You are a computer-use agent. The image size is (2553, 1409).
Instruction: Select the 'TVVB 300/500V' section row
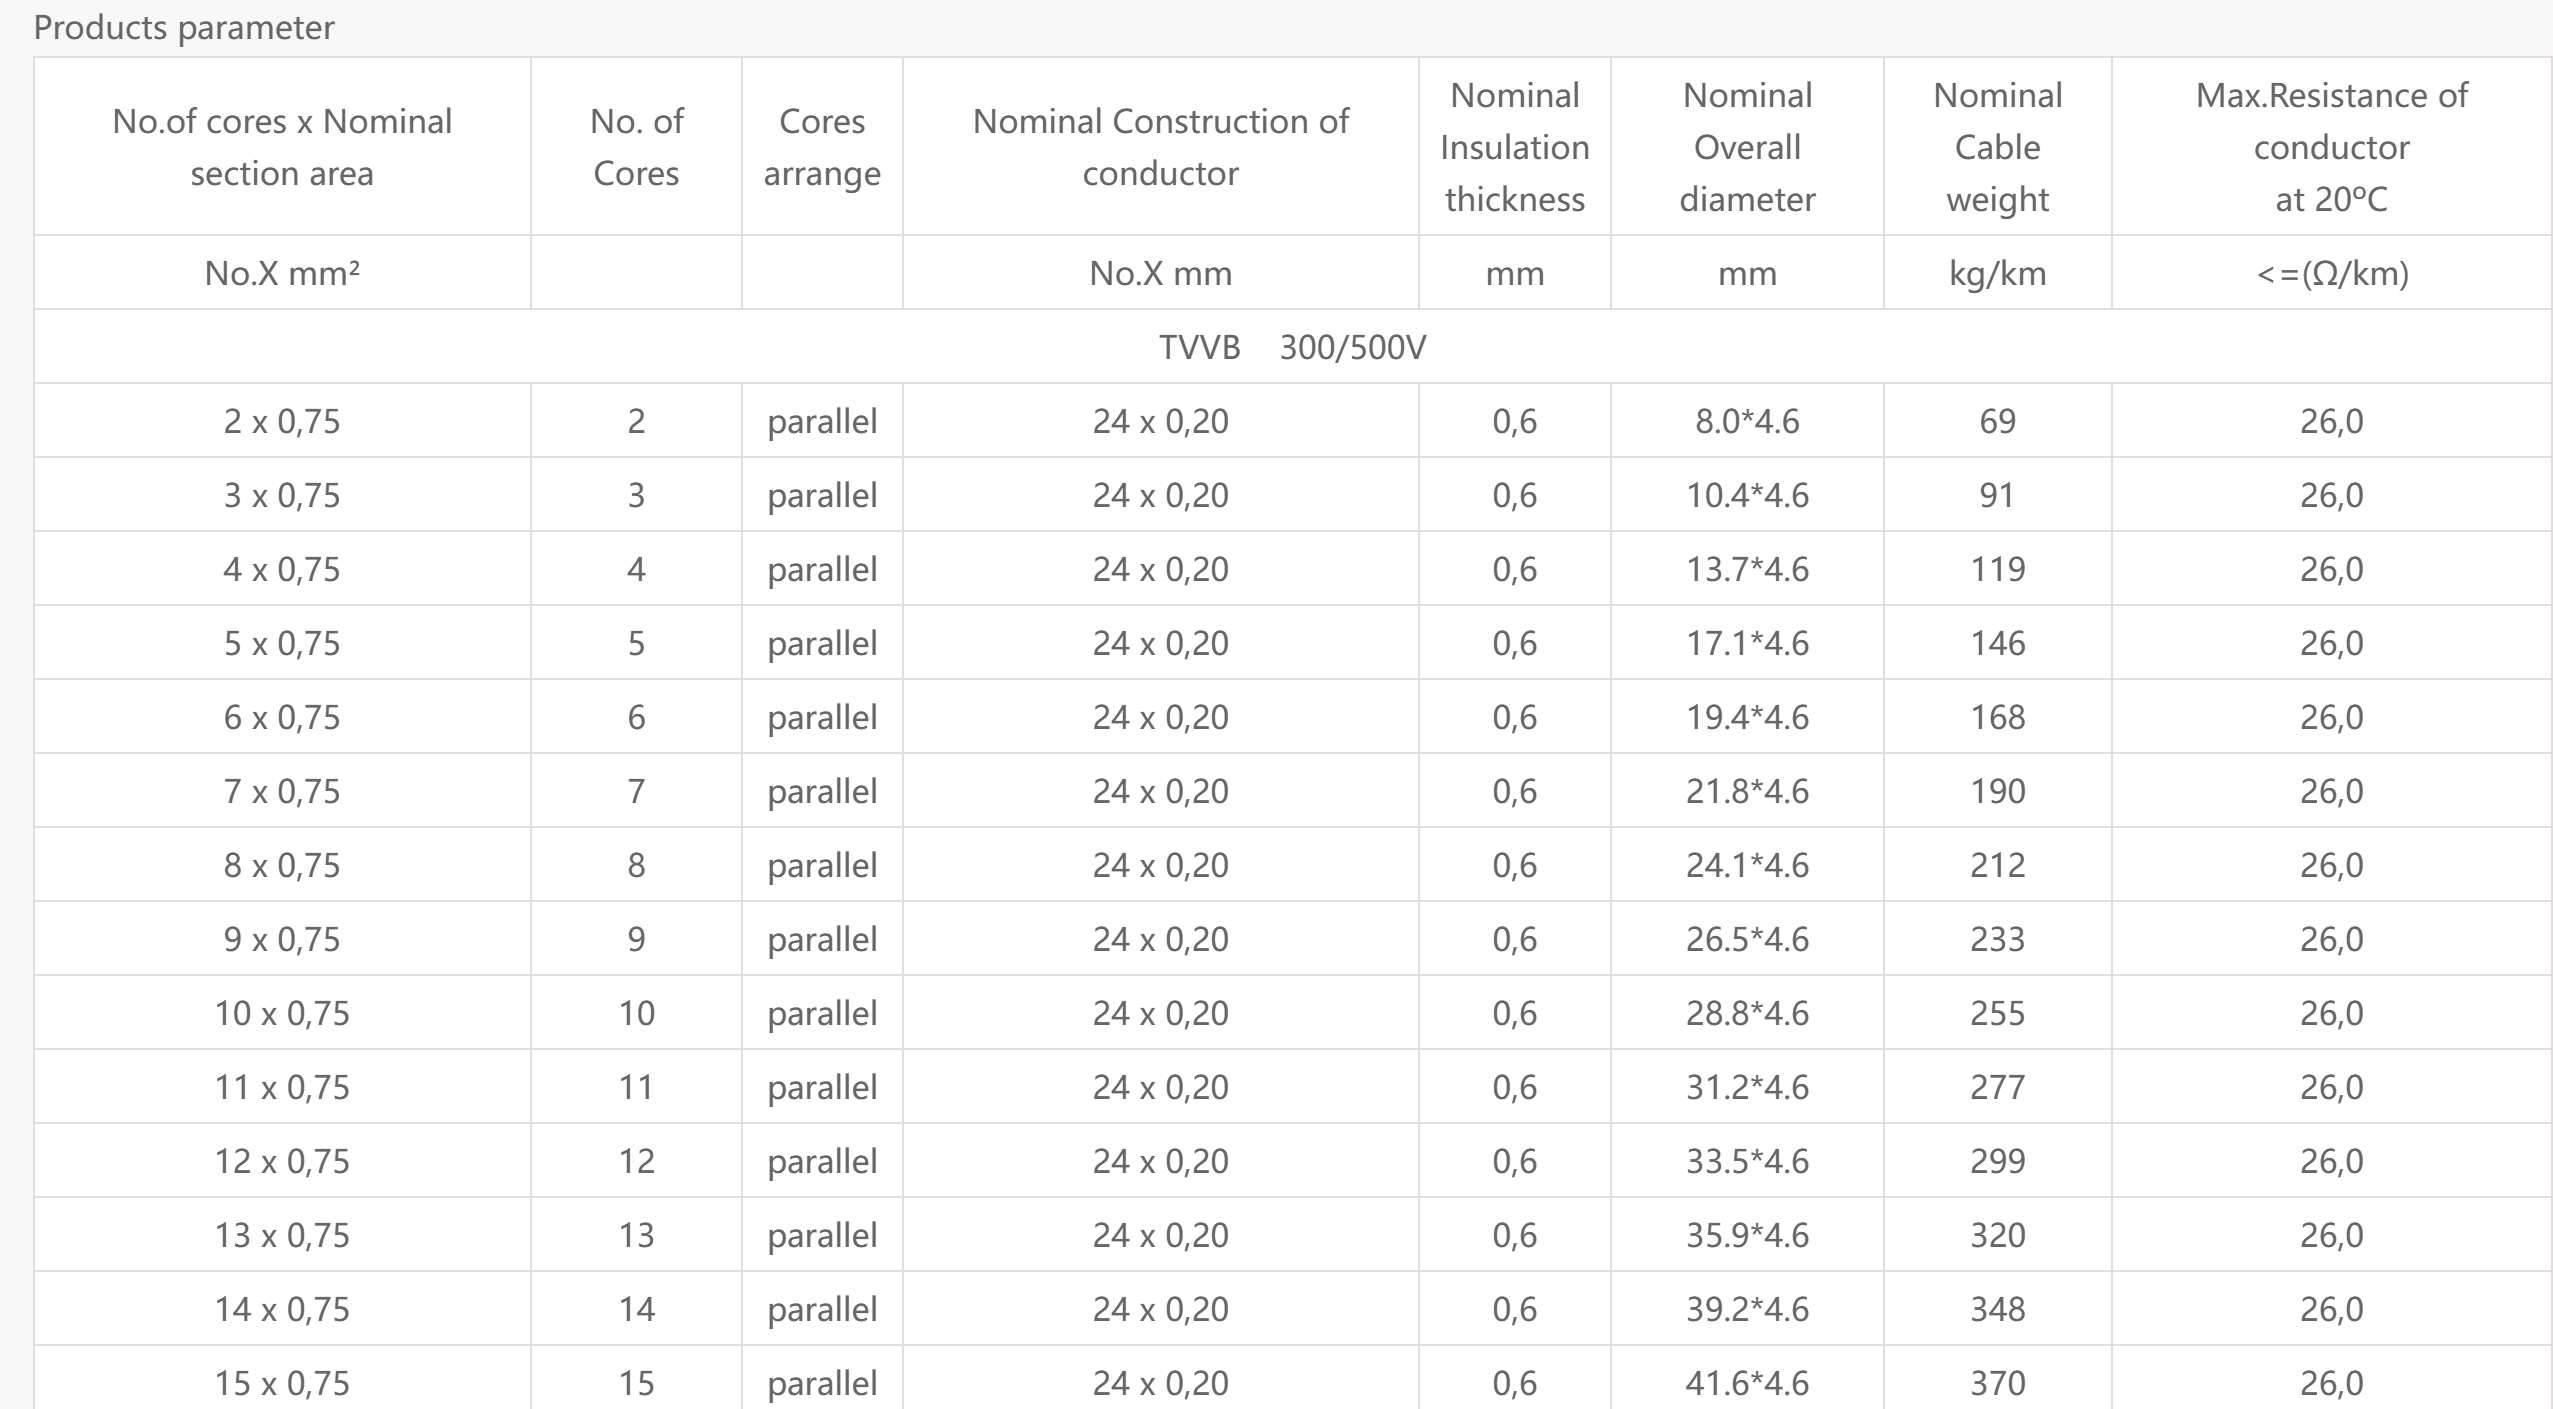point(1292,347)
